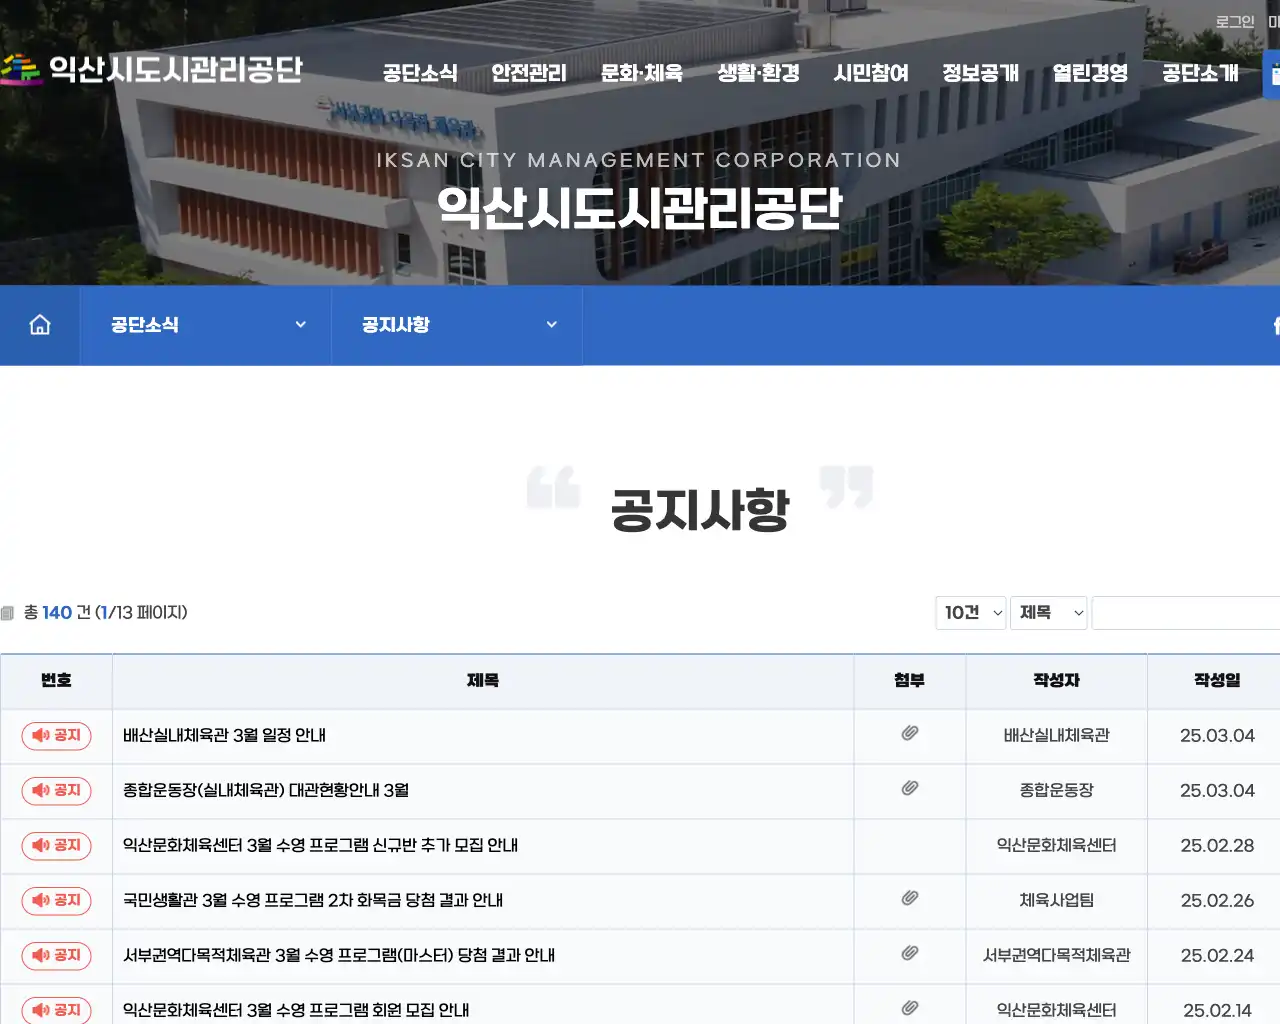This screenshot has height=1024, width=1280.
Task: Click inside the search input field
Action: tap(1185, 613)
